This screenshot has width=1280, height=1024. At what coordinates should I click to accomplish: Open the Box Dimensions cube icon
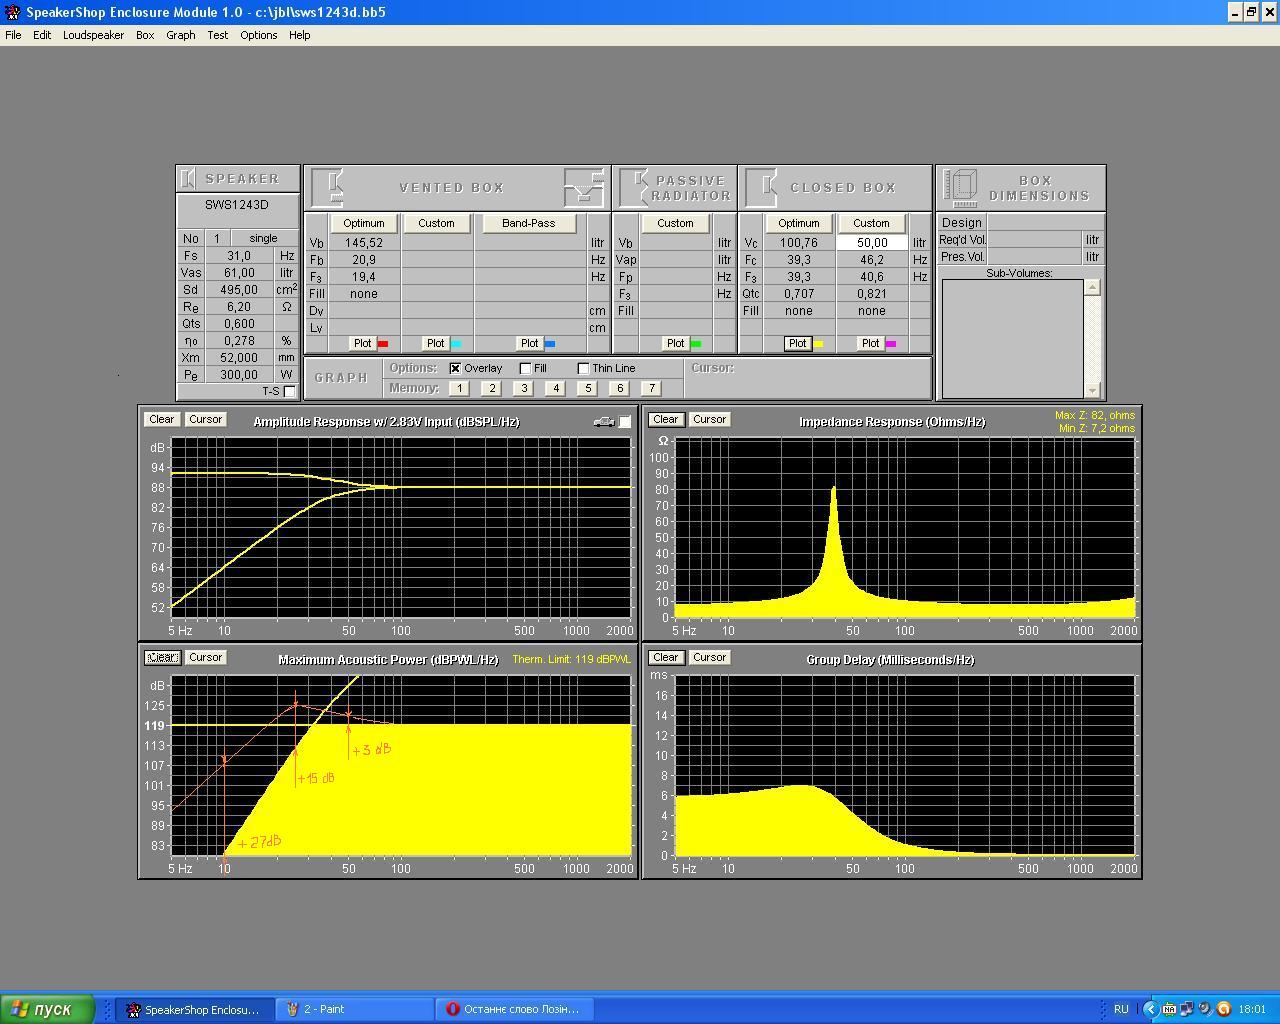click(961, 187)
